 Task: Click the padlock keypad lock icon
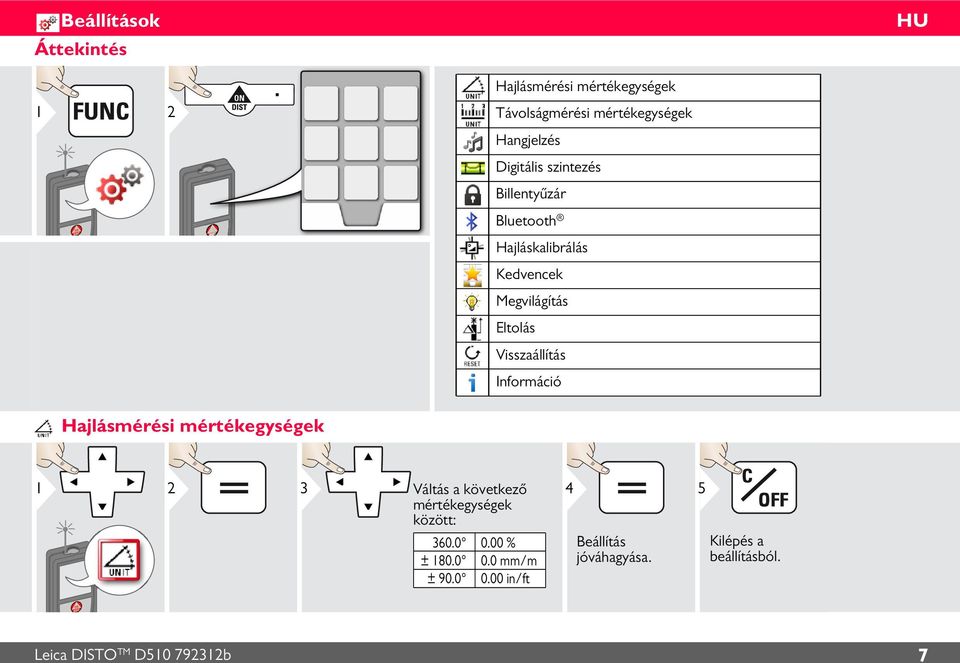pos(473,195)
